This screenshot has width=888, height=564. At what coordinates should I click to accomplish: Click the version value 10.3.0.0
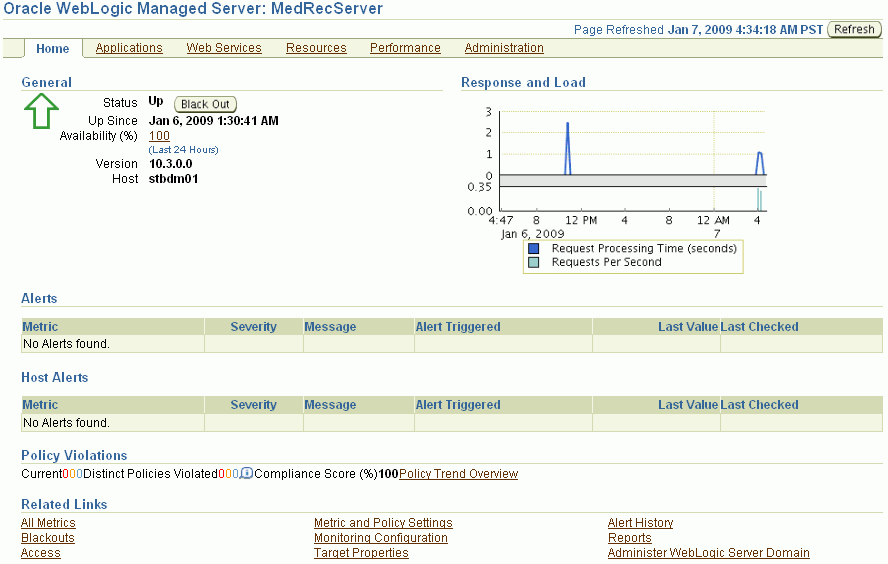[170, 164]
